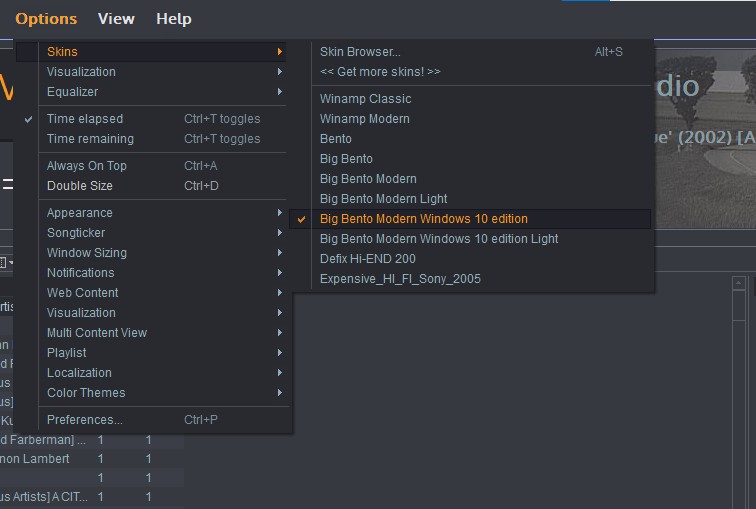Screen dimensions: 756x509
Task: Expand the Songticker submenu
Action: 151,233
